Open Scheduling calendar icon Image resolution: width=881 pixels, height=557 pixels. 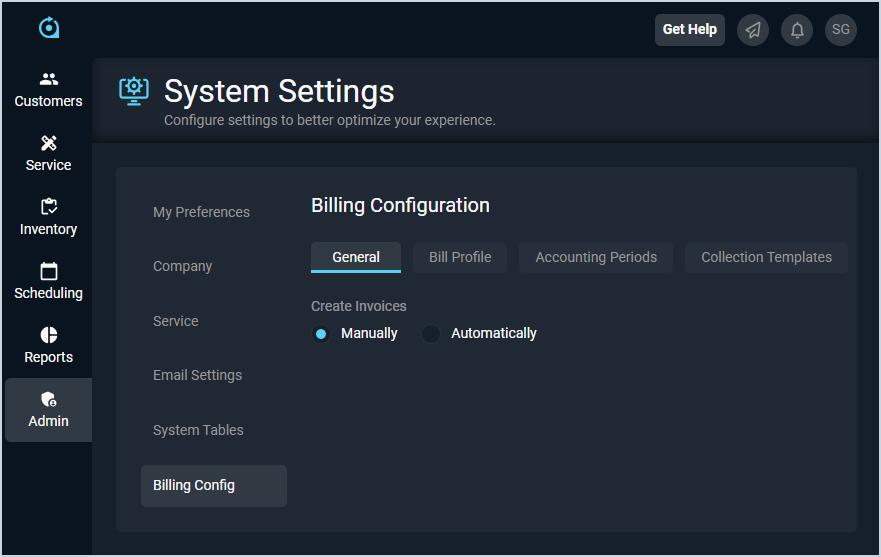(x=48, y=271)
